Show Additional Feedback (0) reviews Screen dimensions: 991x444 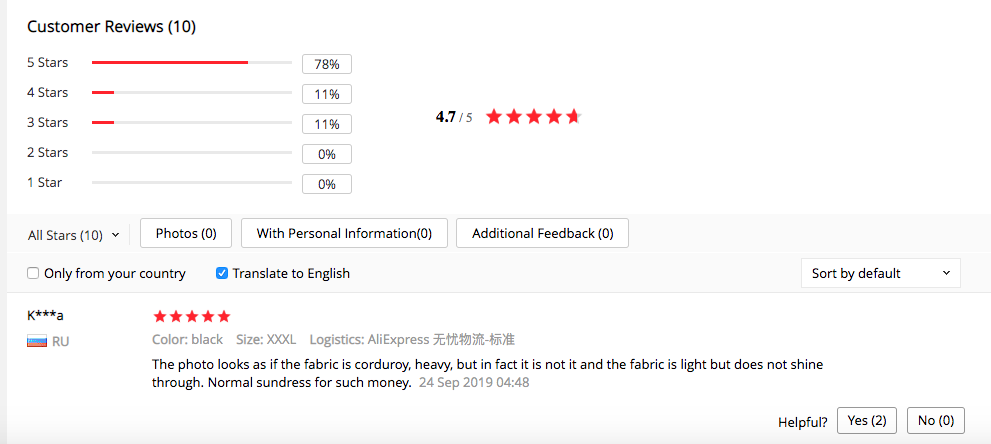point(542,233)
